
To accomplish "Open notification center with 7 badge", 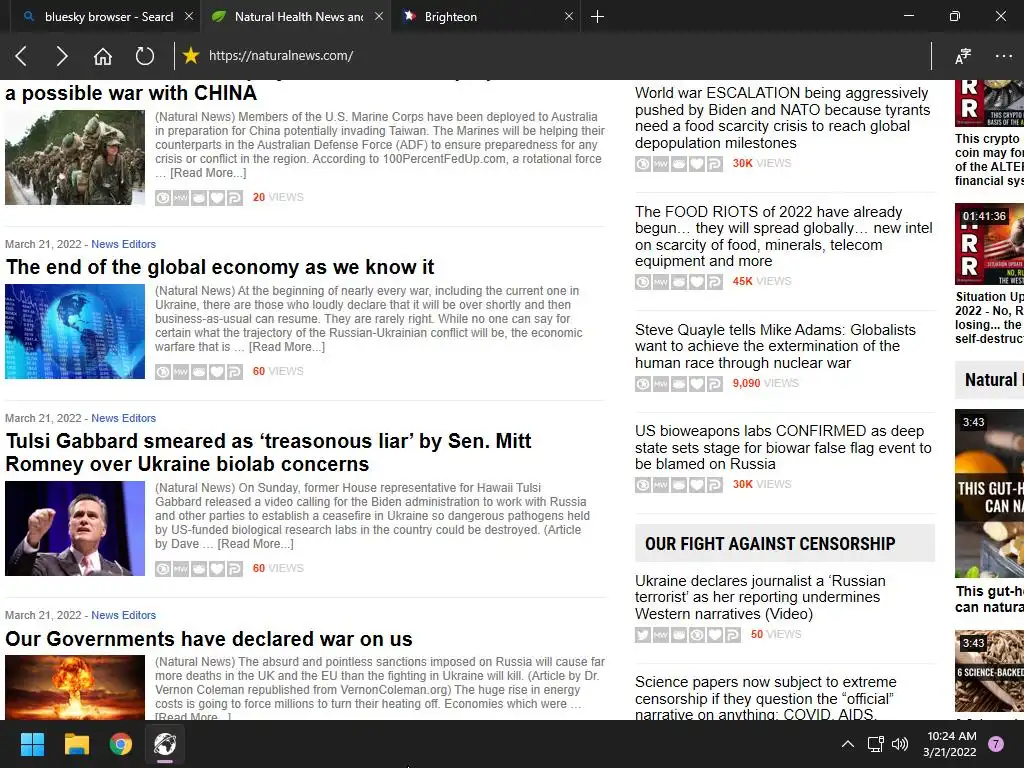I will (x=996, y=744).
